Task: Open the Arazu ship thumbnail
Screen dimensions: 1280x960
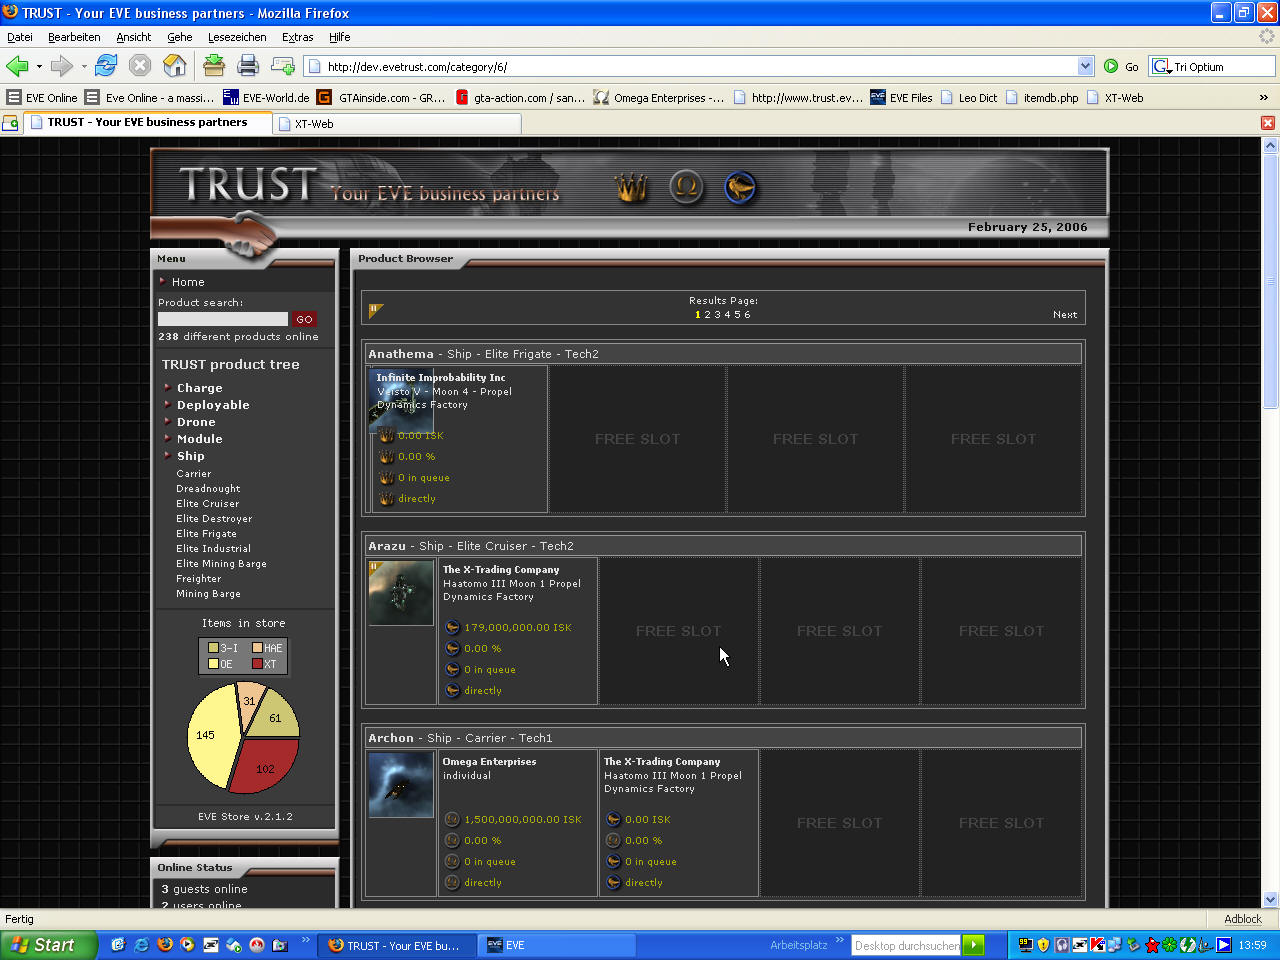Action: point(401,593)
